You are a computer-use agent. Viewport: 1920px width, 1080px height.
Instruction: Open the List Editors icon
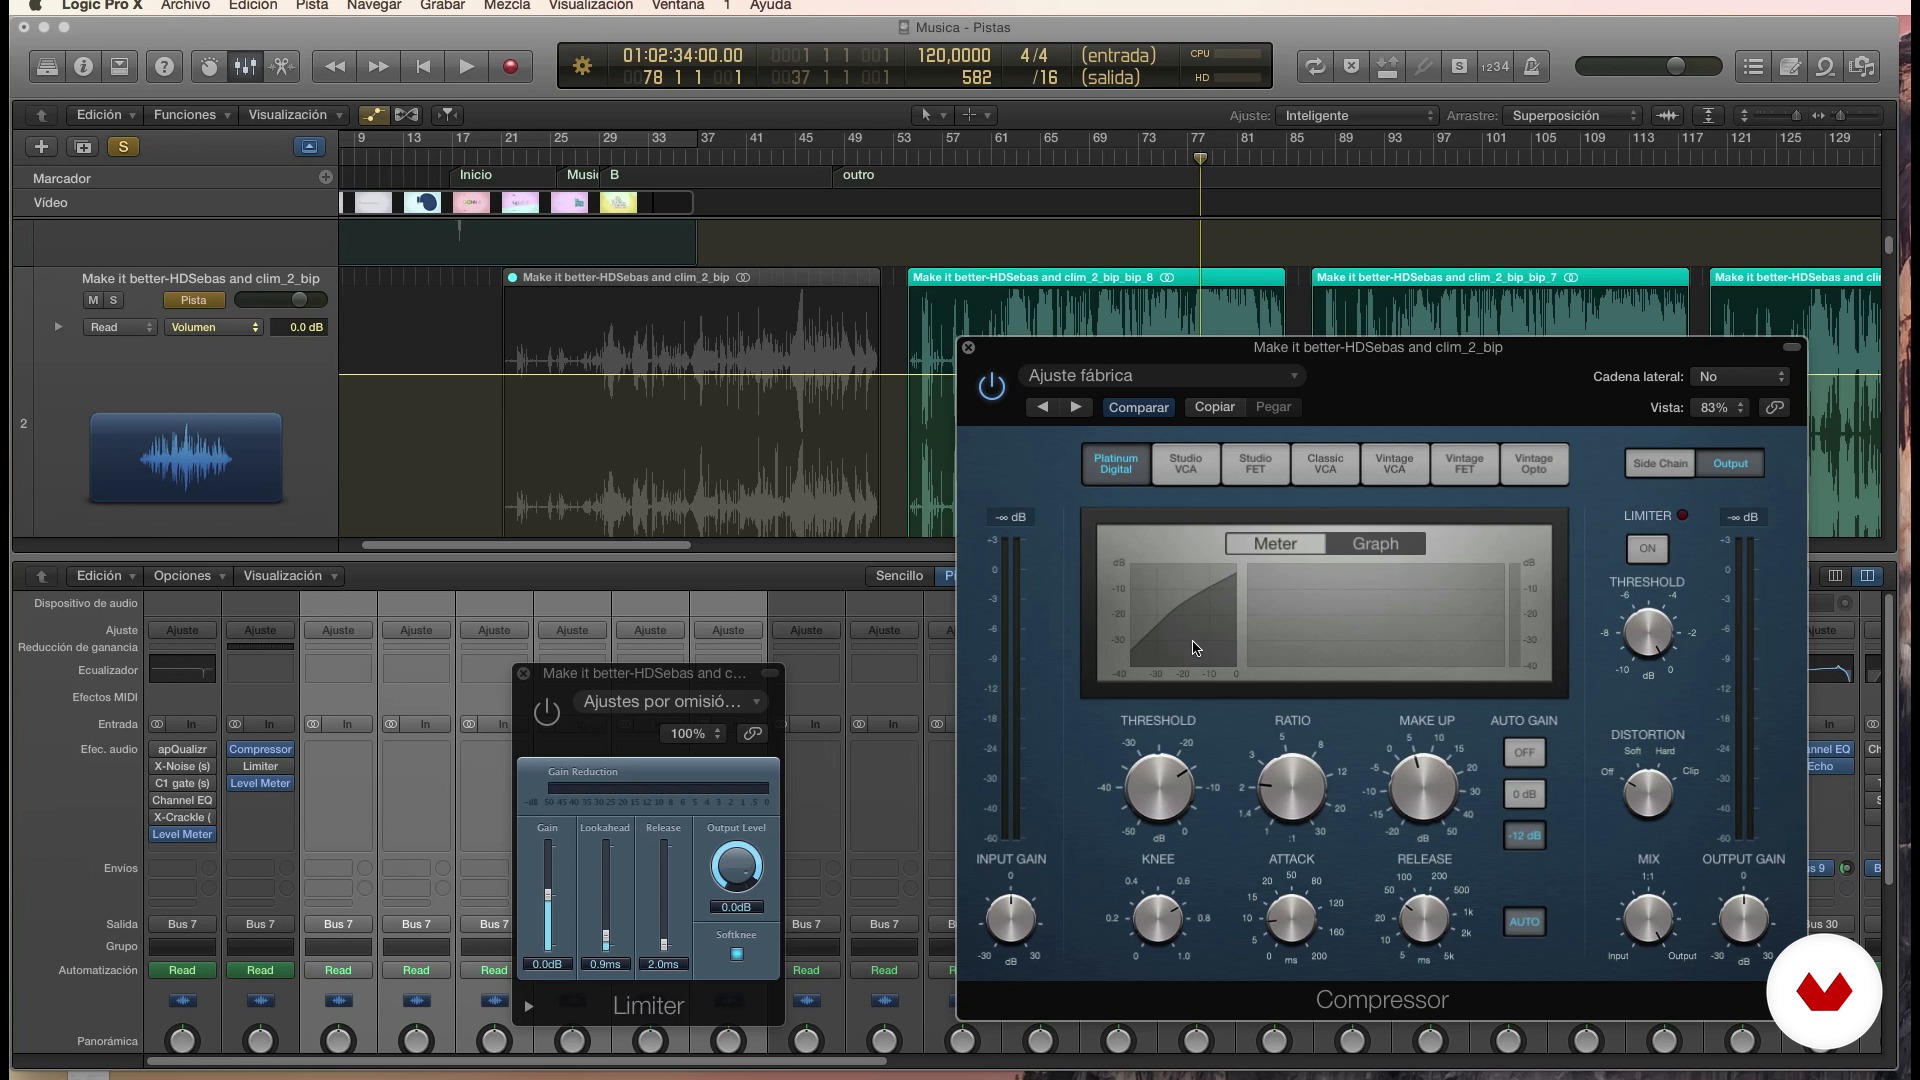point(1753,67)
